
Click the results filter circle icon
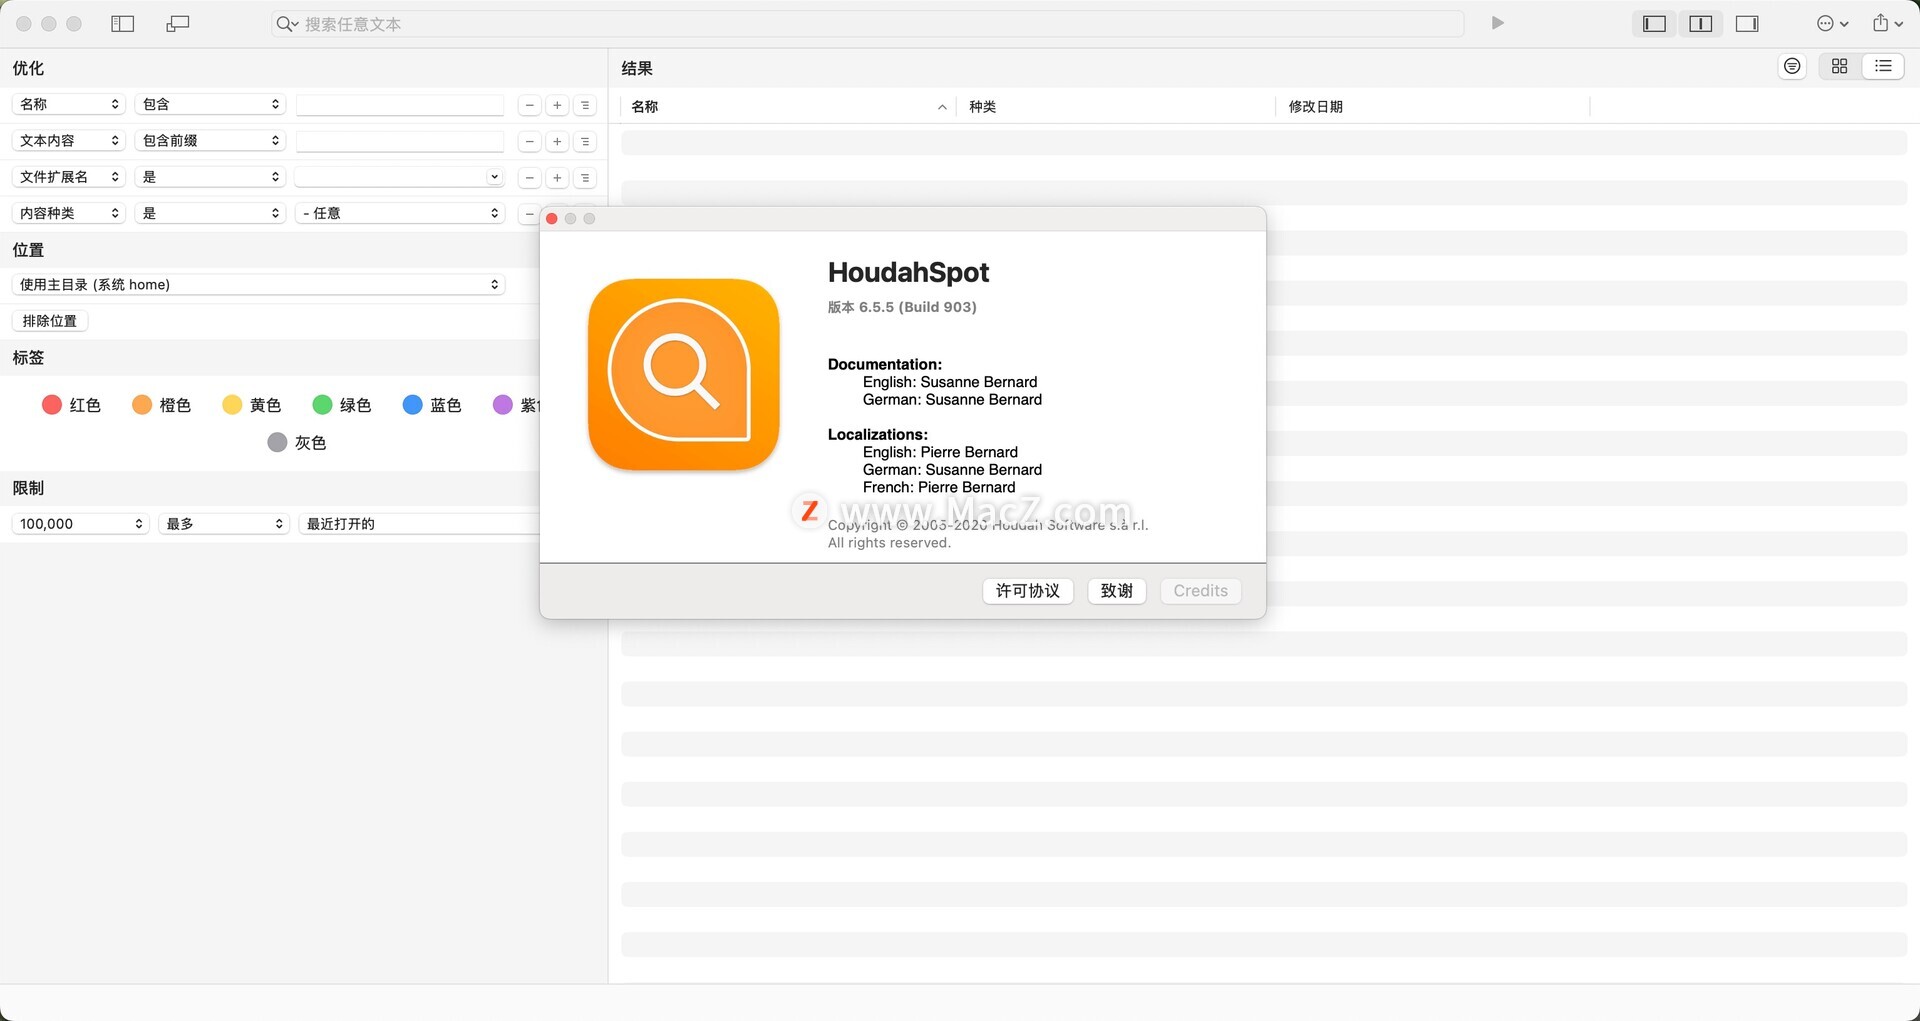1792,66
